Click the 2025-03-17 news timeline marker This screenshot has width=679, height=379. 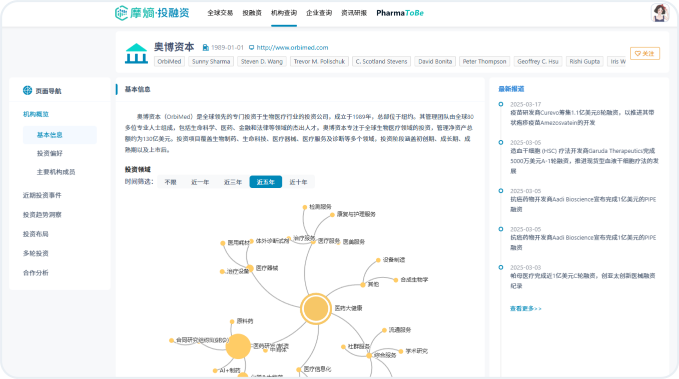pos(501,104)
